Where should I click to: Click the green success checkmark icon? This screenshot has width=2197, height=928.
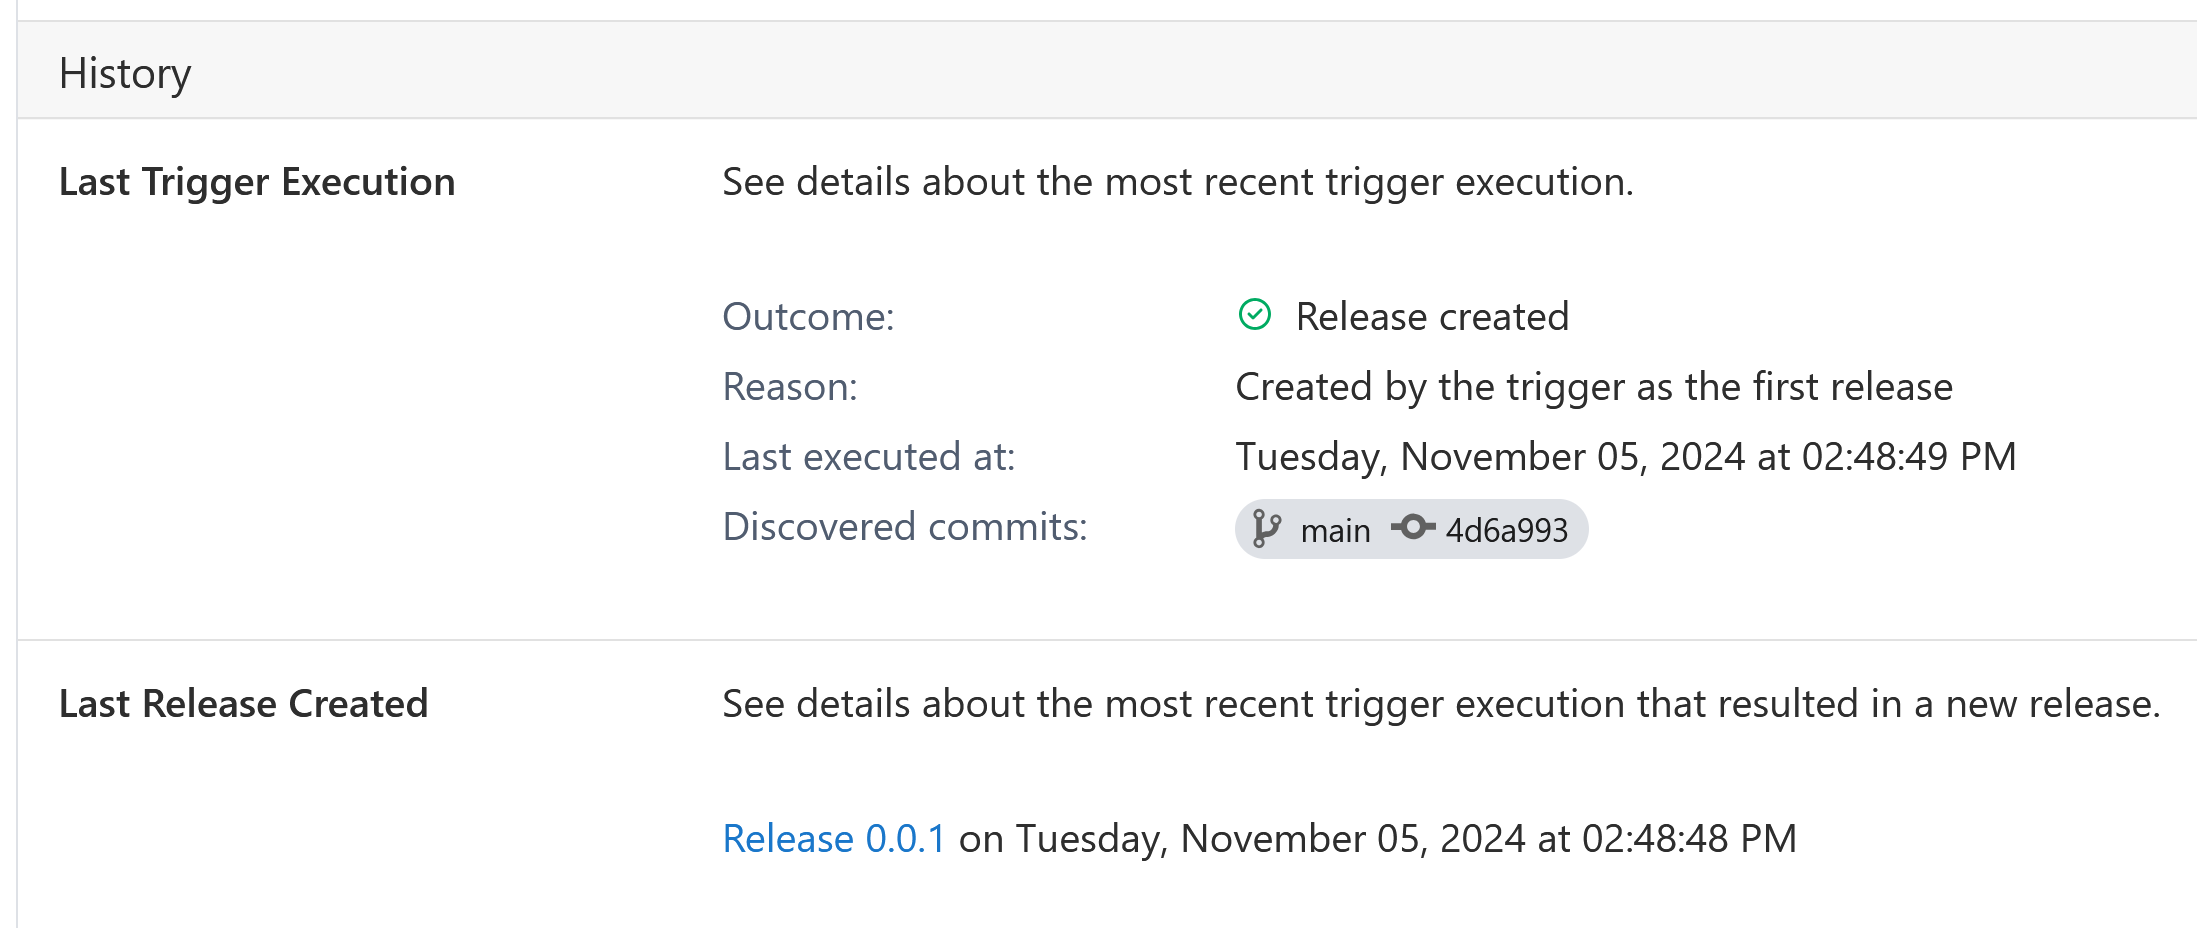coord(1254,315)
